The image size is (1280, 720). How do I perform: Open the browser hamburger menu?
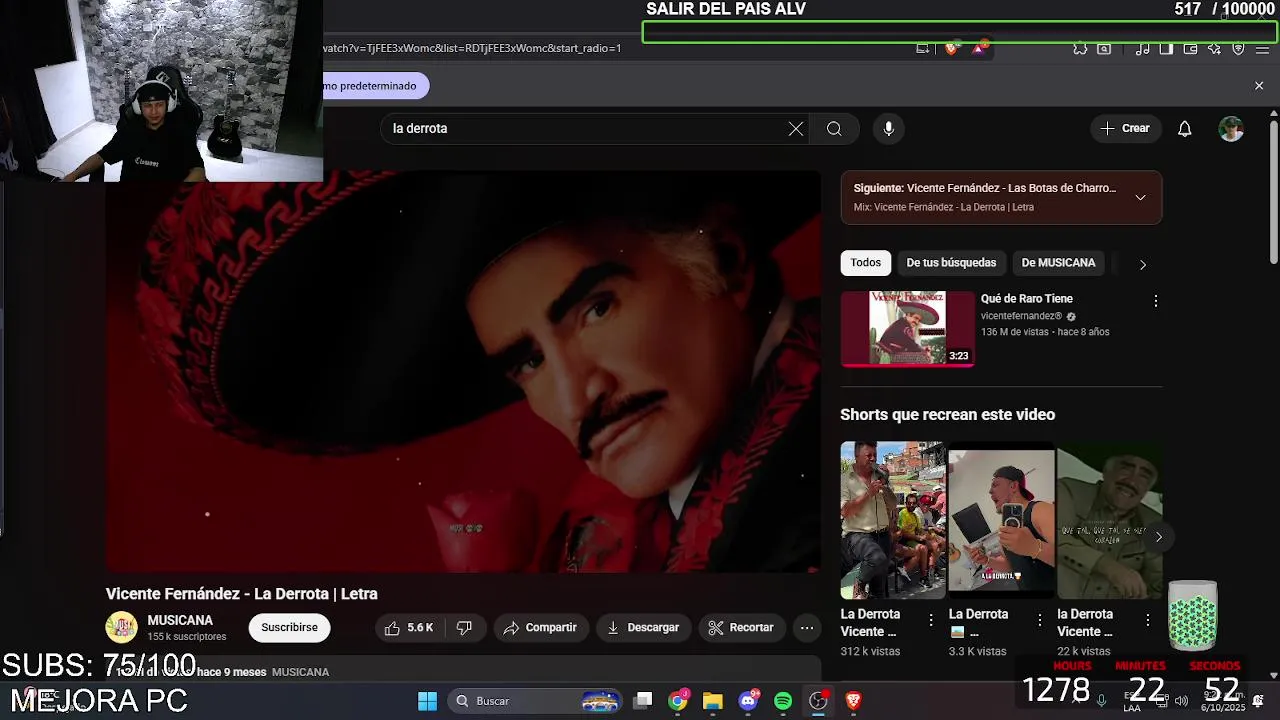point(1264,48)
